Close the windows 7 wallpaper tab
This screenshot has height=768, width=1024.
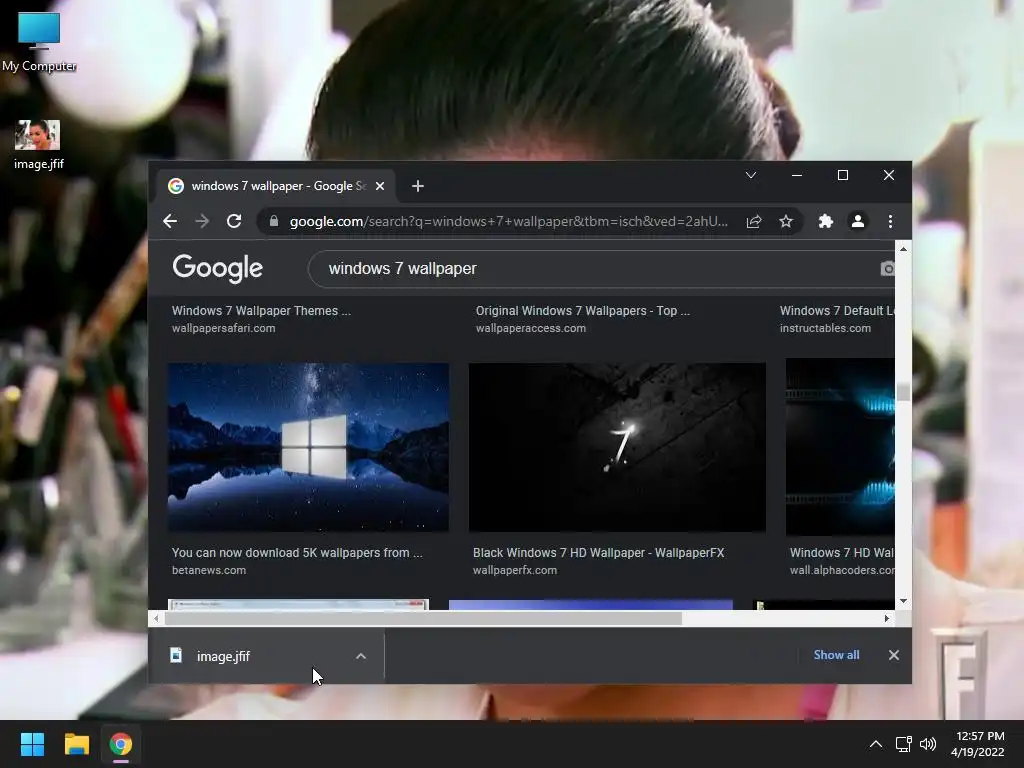pos(380,186)
